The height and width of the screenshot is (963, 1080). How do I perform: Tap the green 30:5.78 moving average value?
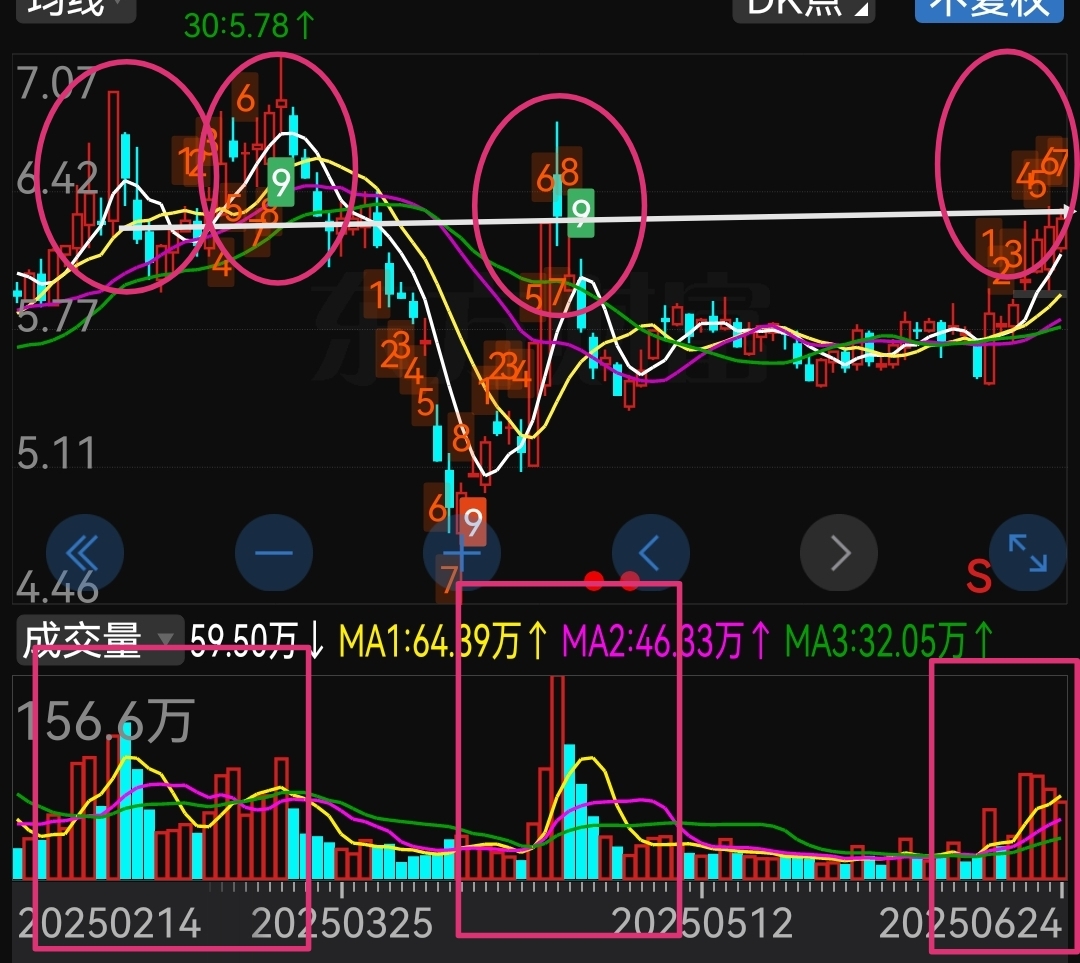[249, 26]
